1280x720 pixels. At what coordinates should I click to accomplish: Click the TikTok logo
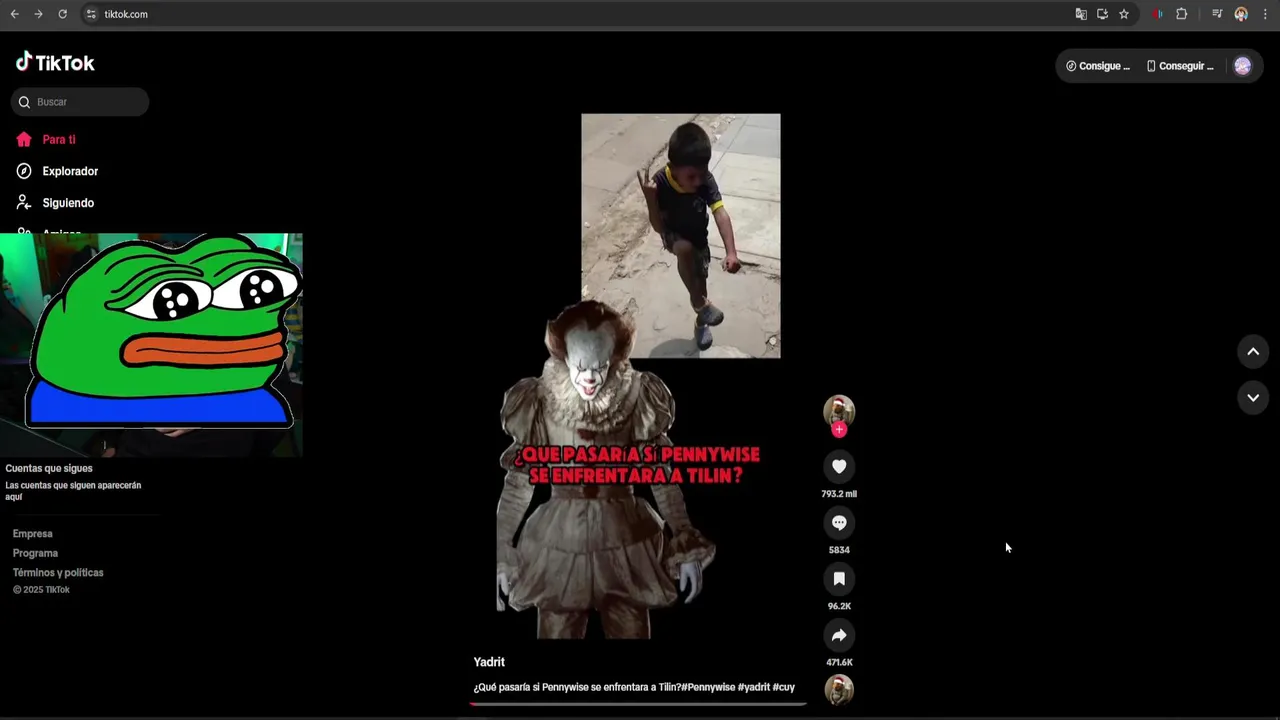(x=55, y=63)
